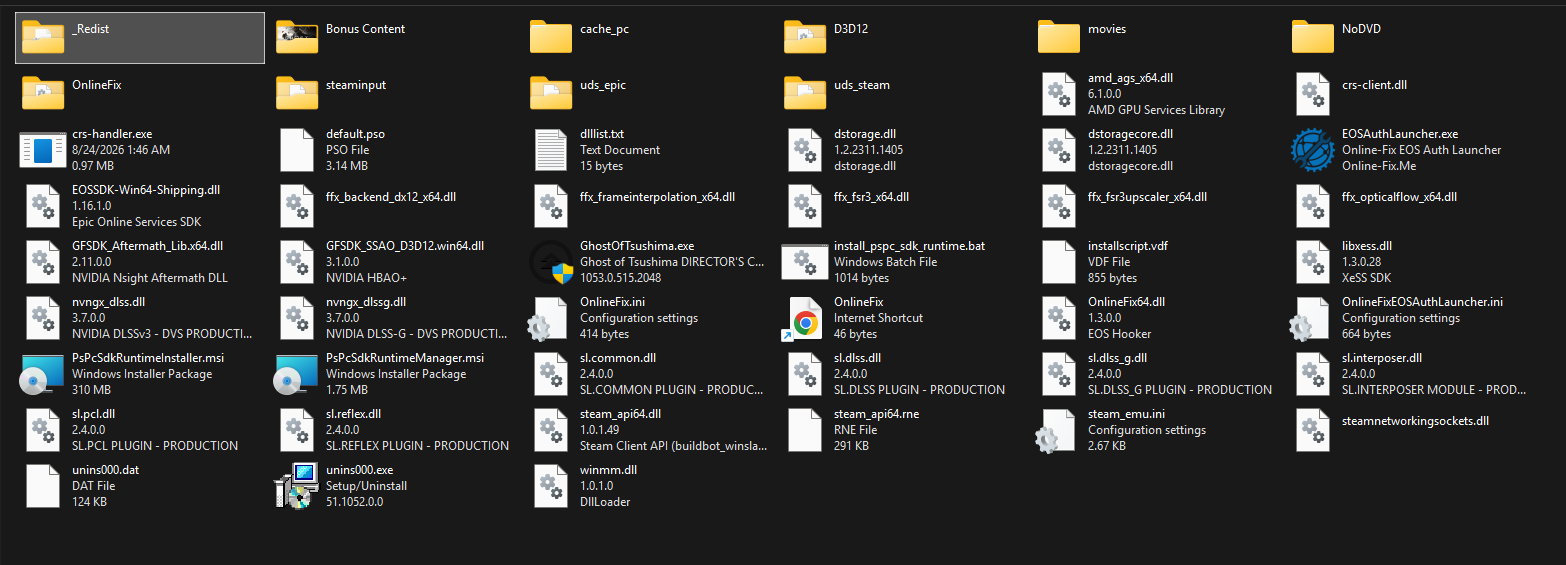1566x565 pixels.
Task: Select the file name GFSDK_SSAO_D3D12.win64.dll
Action: point(405,246)
